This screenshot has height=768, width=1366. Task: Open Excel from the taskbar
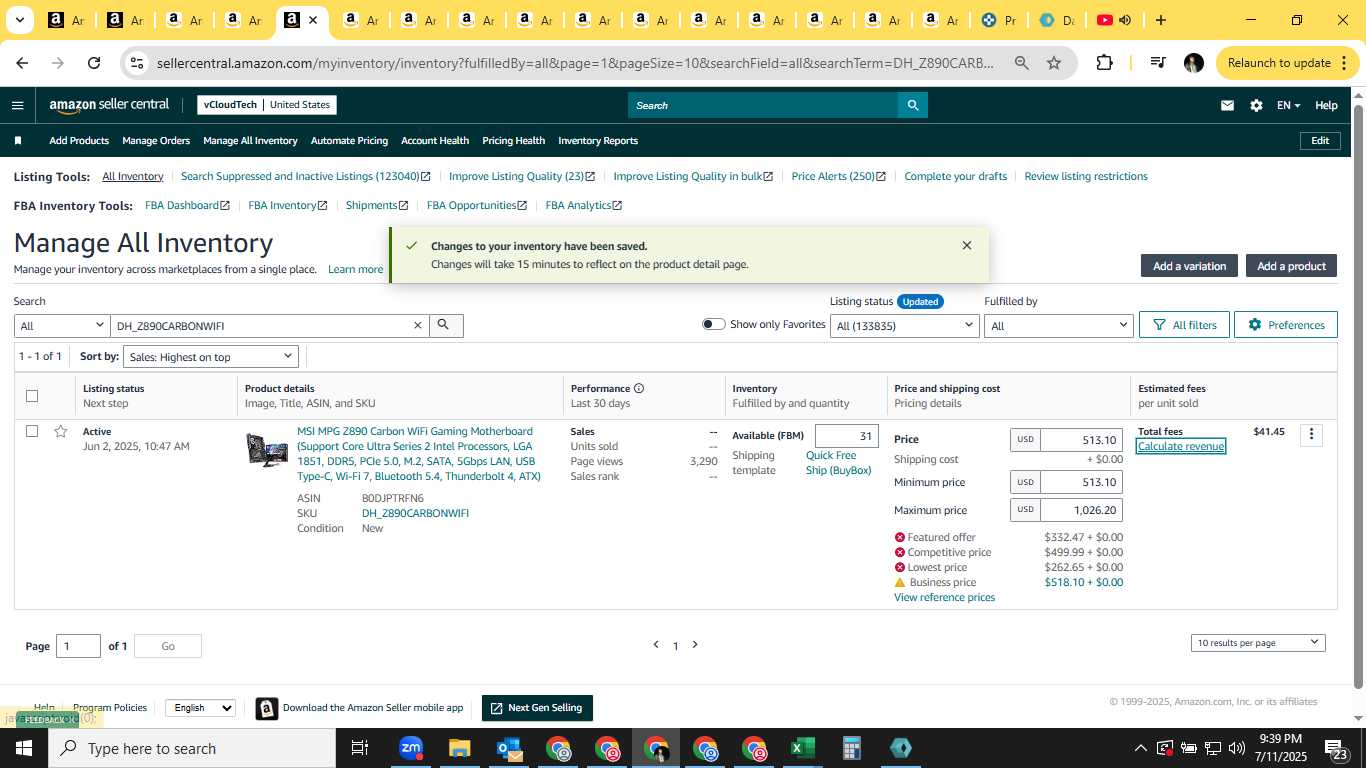tap(802, 748)
